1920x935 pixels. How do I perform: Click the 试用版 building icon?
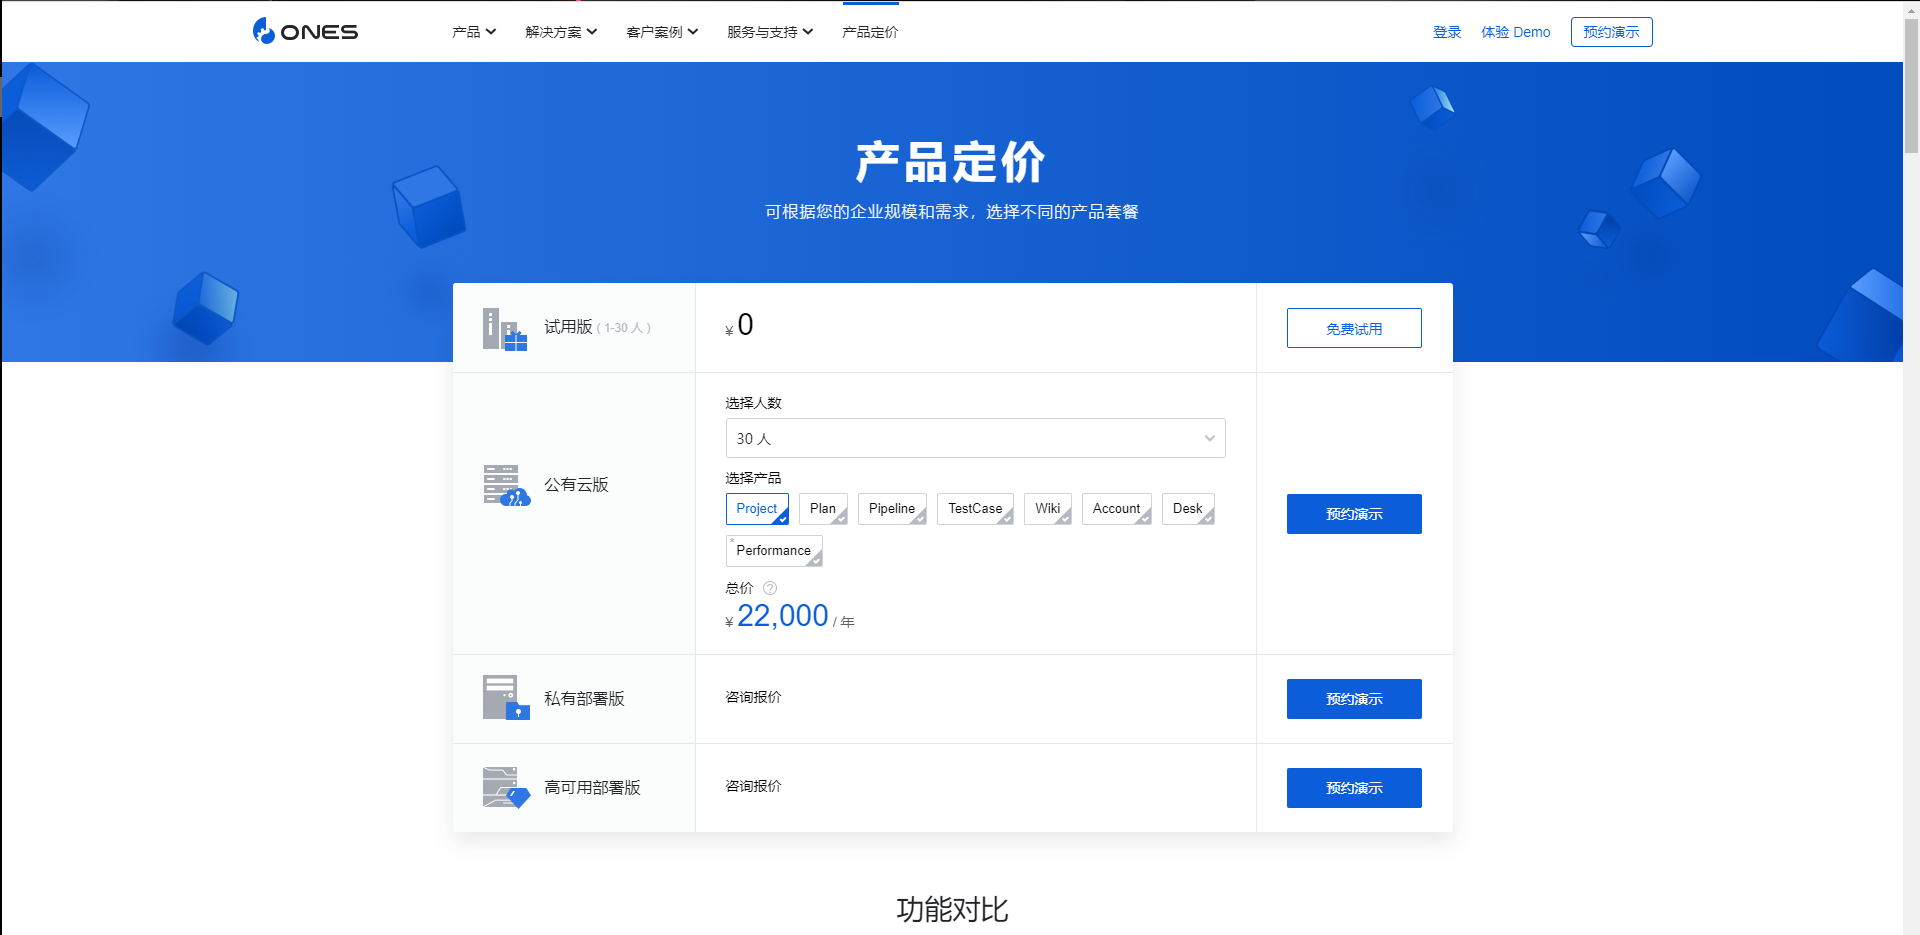(x=504, y=328)
